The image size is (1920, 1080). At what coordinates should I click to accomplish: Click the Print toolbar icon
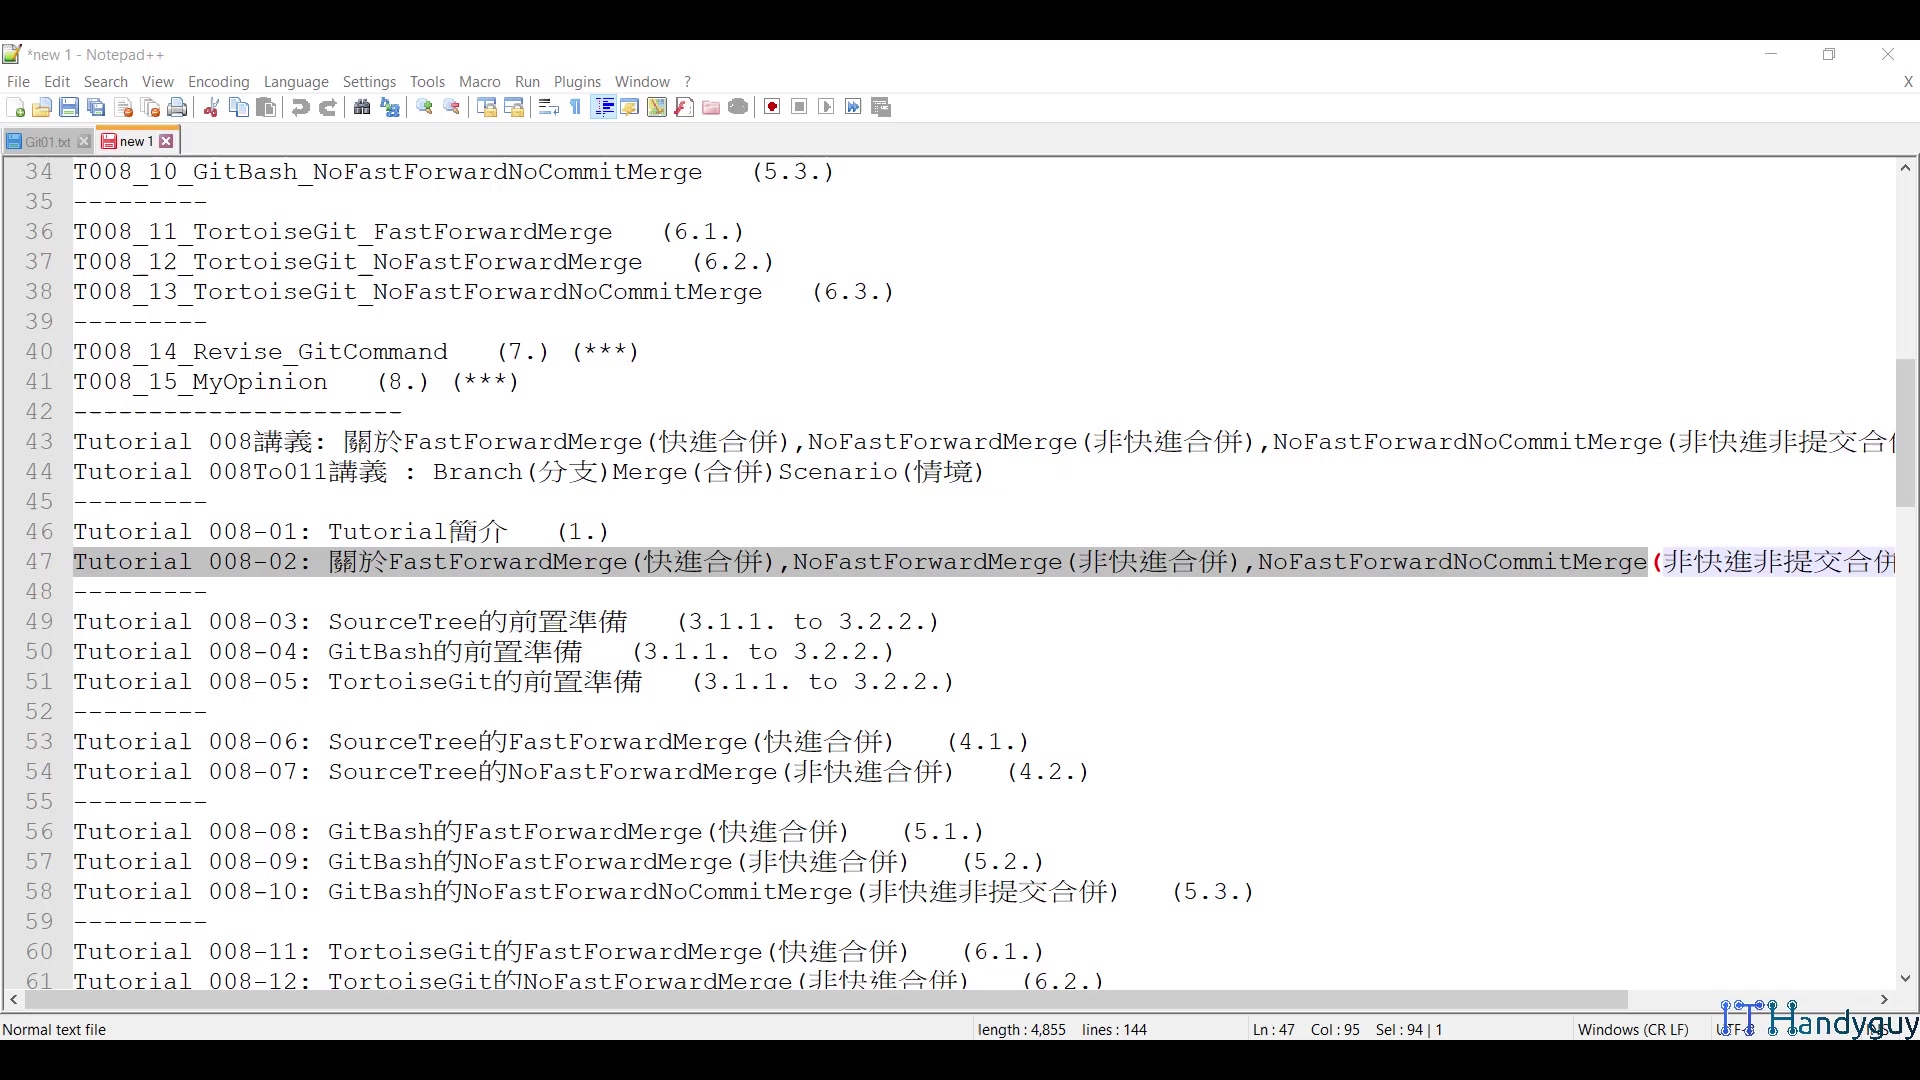177,107
